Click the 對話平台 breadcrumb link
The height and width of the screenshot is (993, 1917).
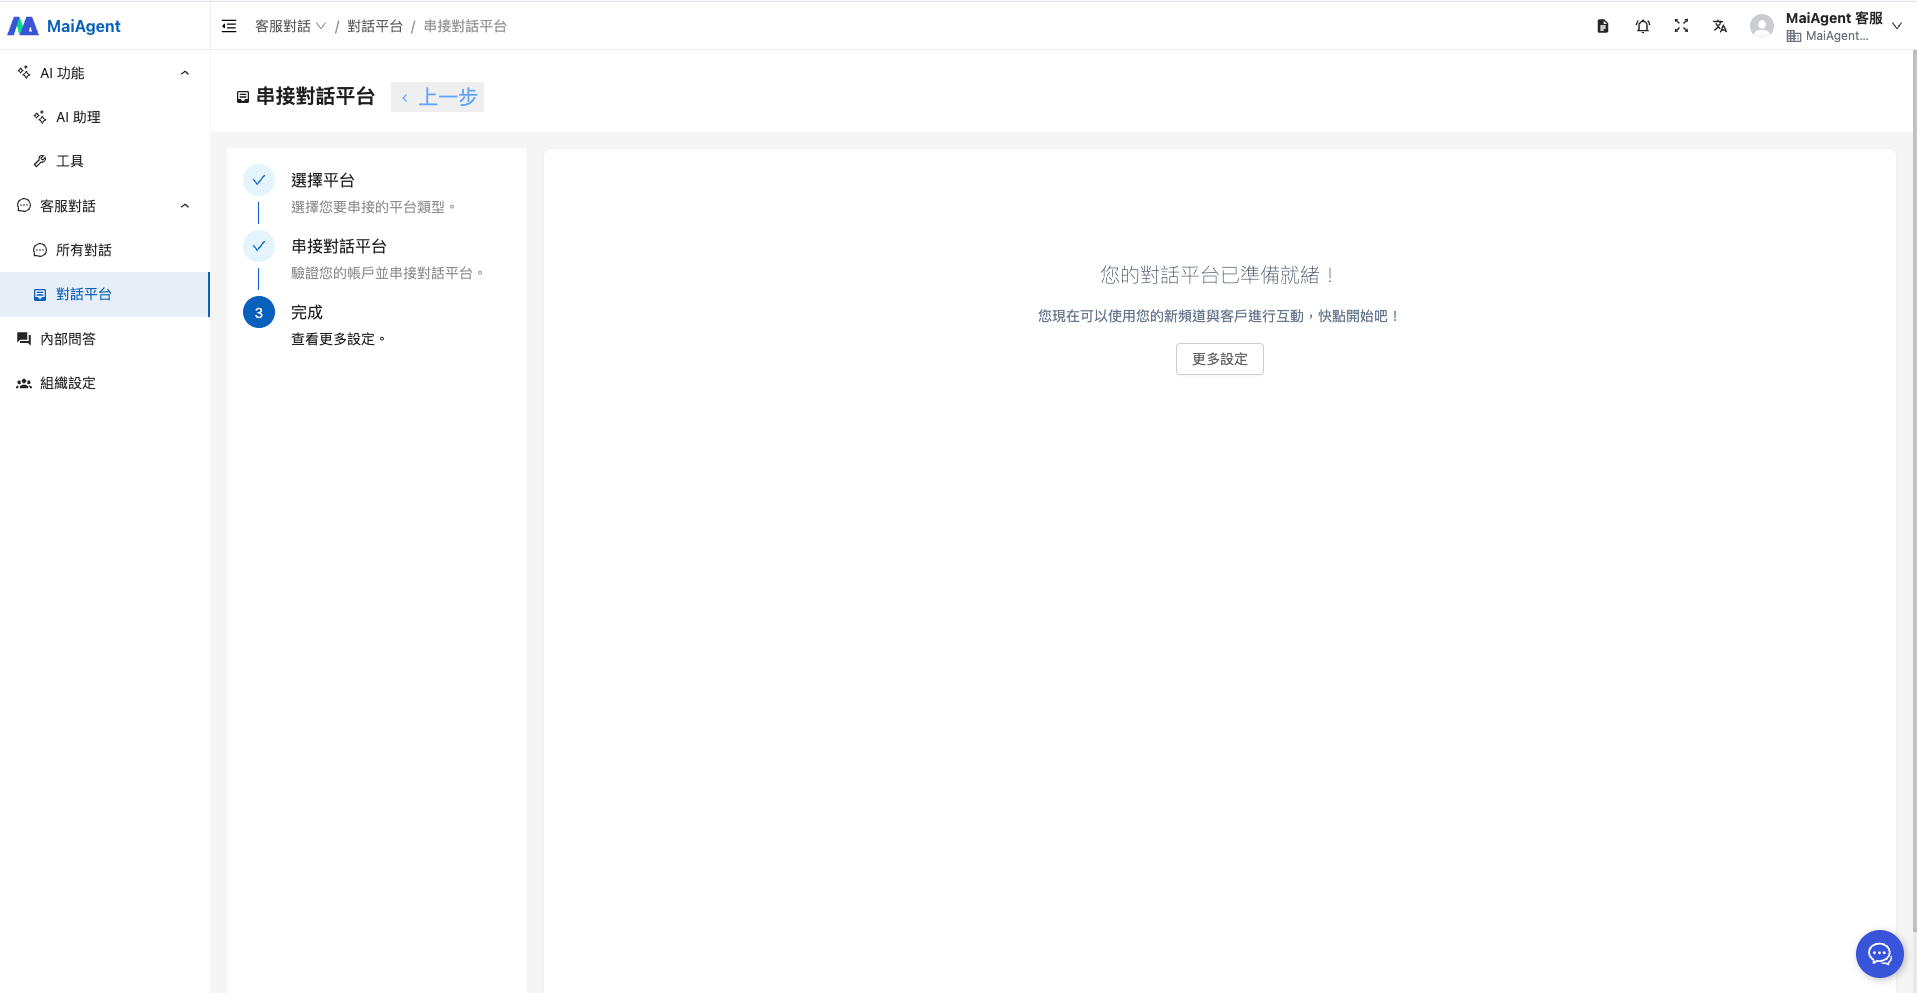(374, 26)
